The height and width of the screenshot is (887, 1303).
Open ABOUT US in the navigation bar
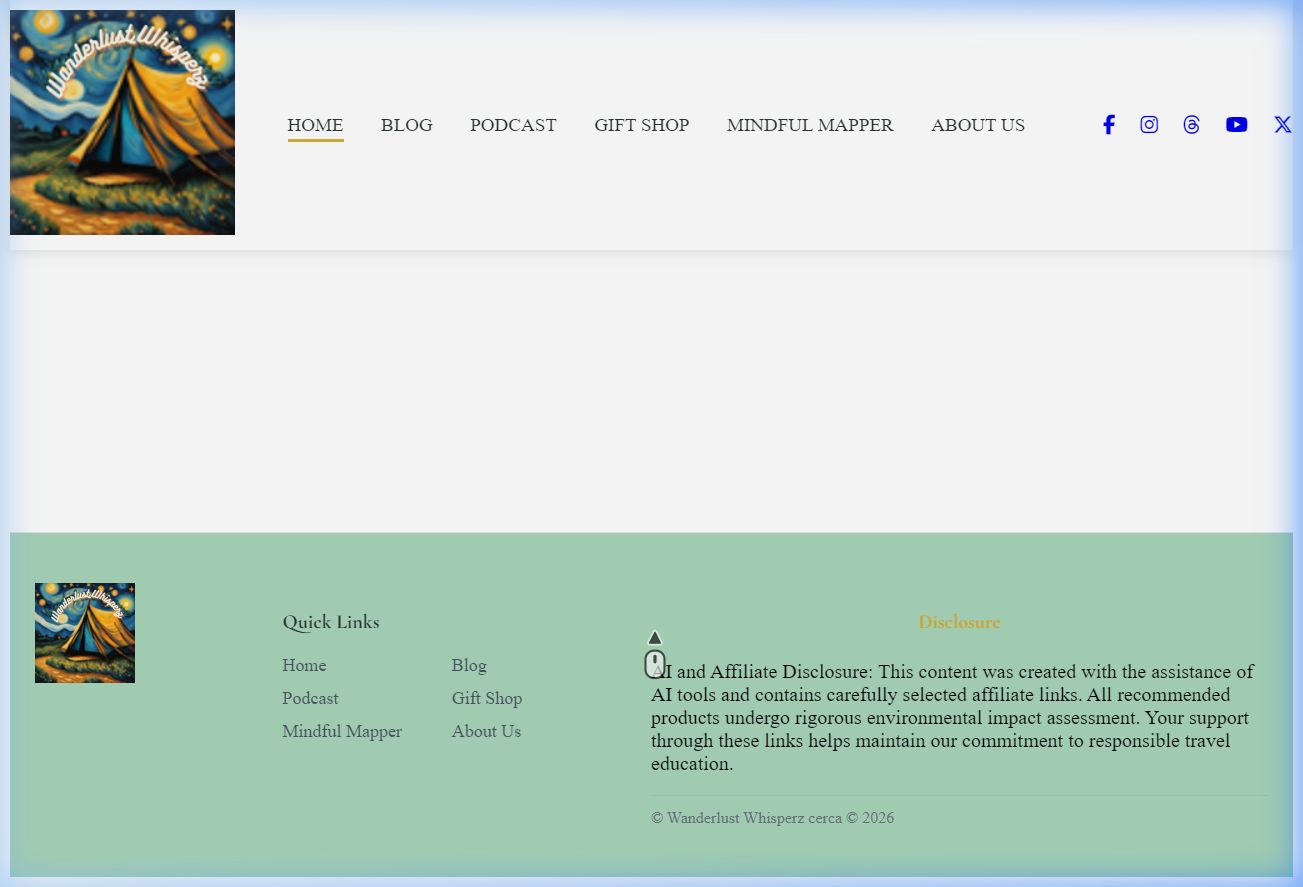pos(977,125)
